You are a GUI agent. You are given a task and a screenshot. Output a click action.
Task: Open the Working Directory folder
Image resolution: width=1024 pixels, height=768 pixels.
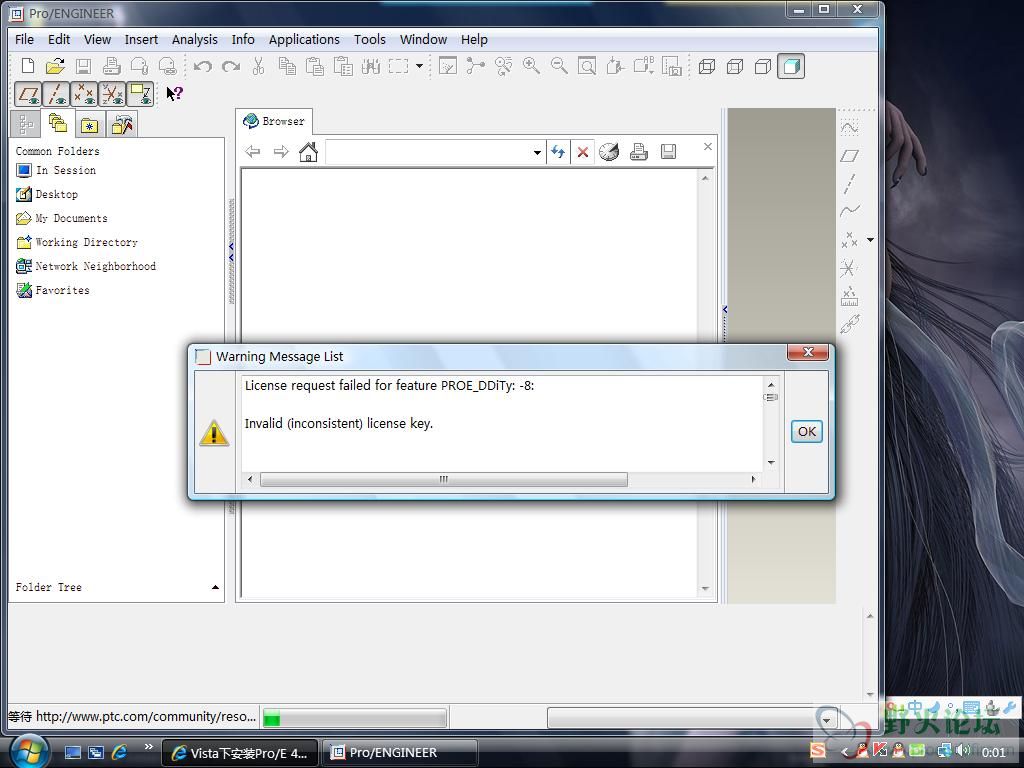pyautogui.click(x=77, y=242)
